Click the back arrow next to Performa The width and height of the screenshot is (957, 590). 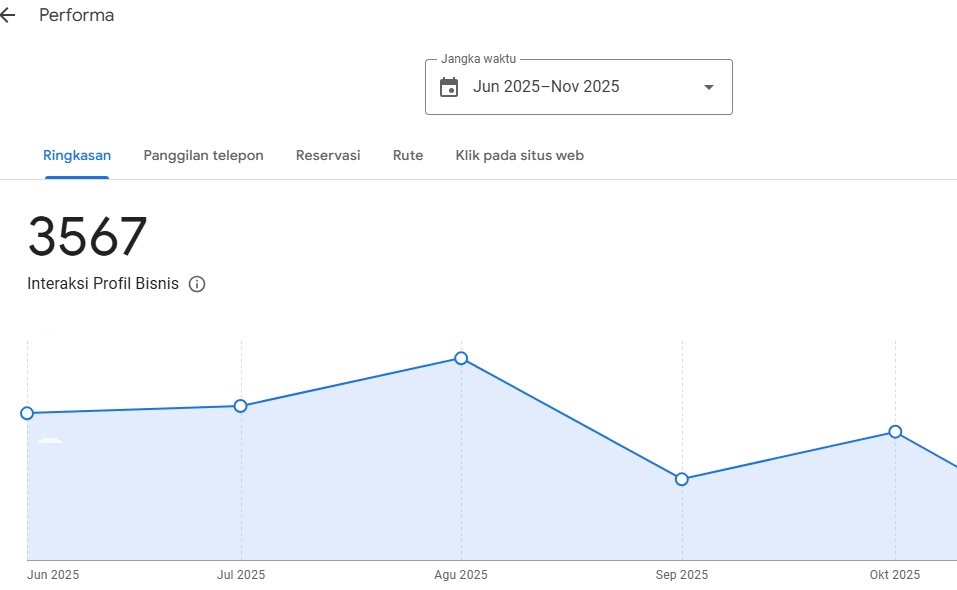[8, 16]
